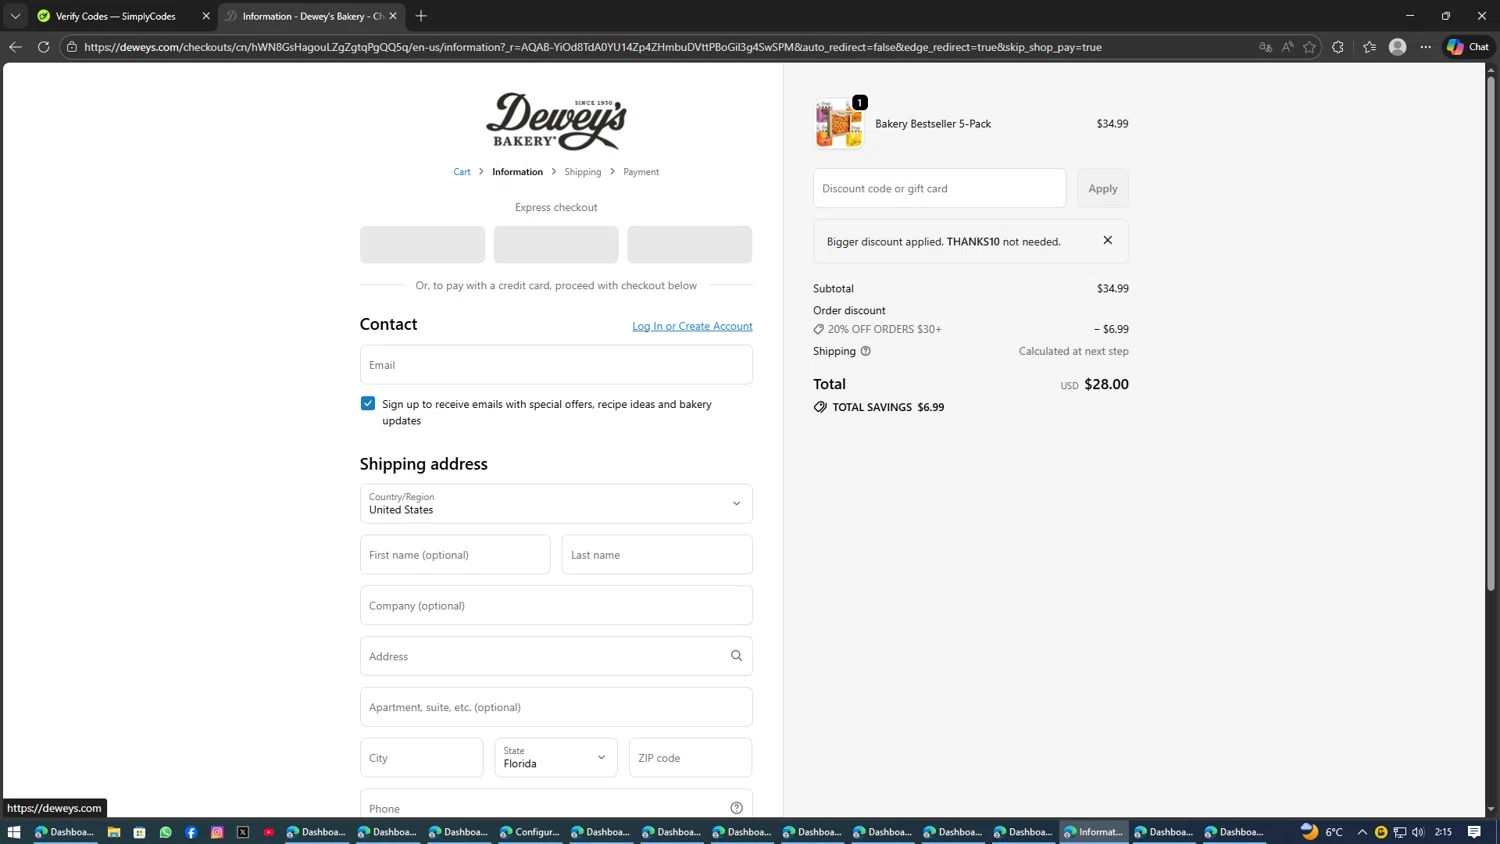Click Shipping breadcrumb step

click(x=583, y=172)
